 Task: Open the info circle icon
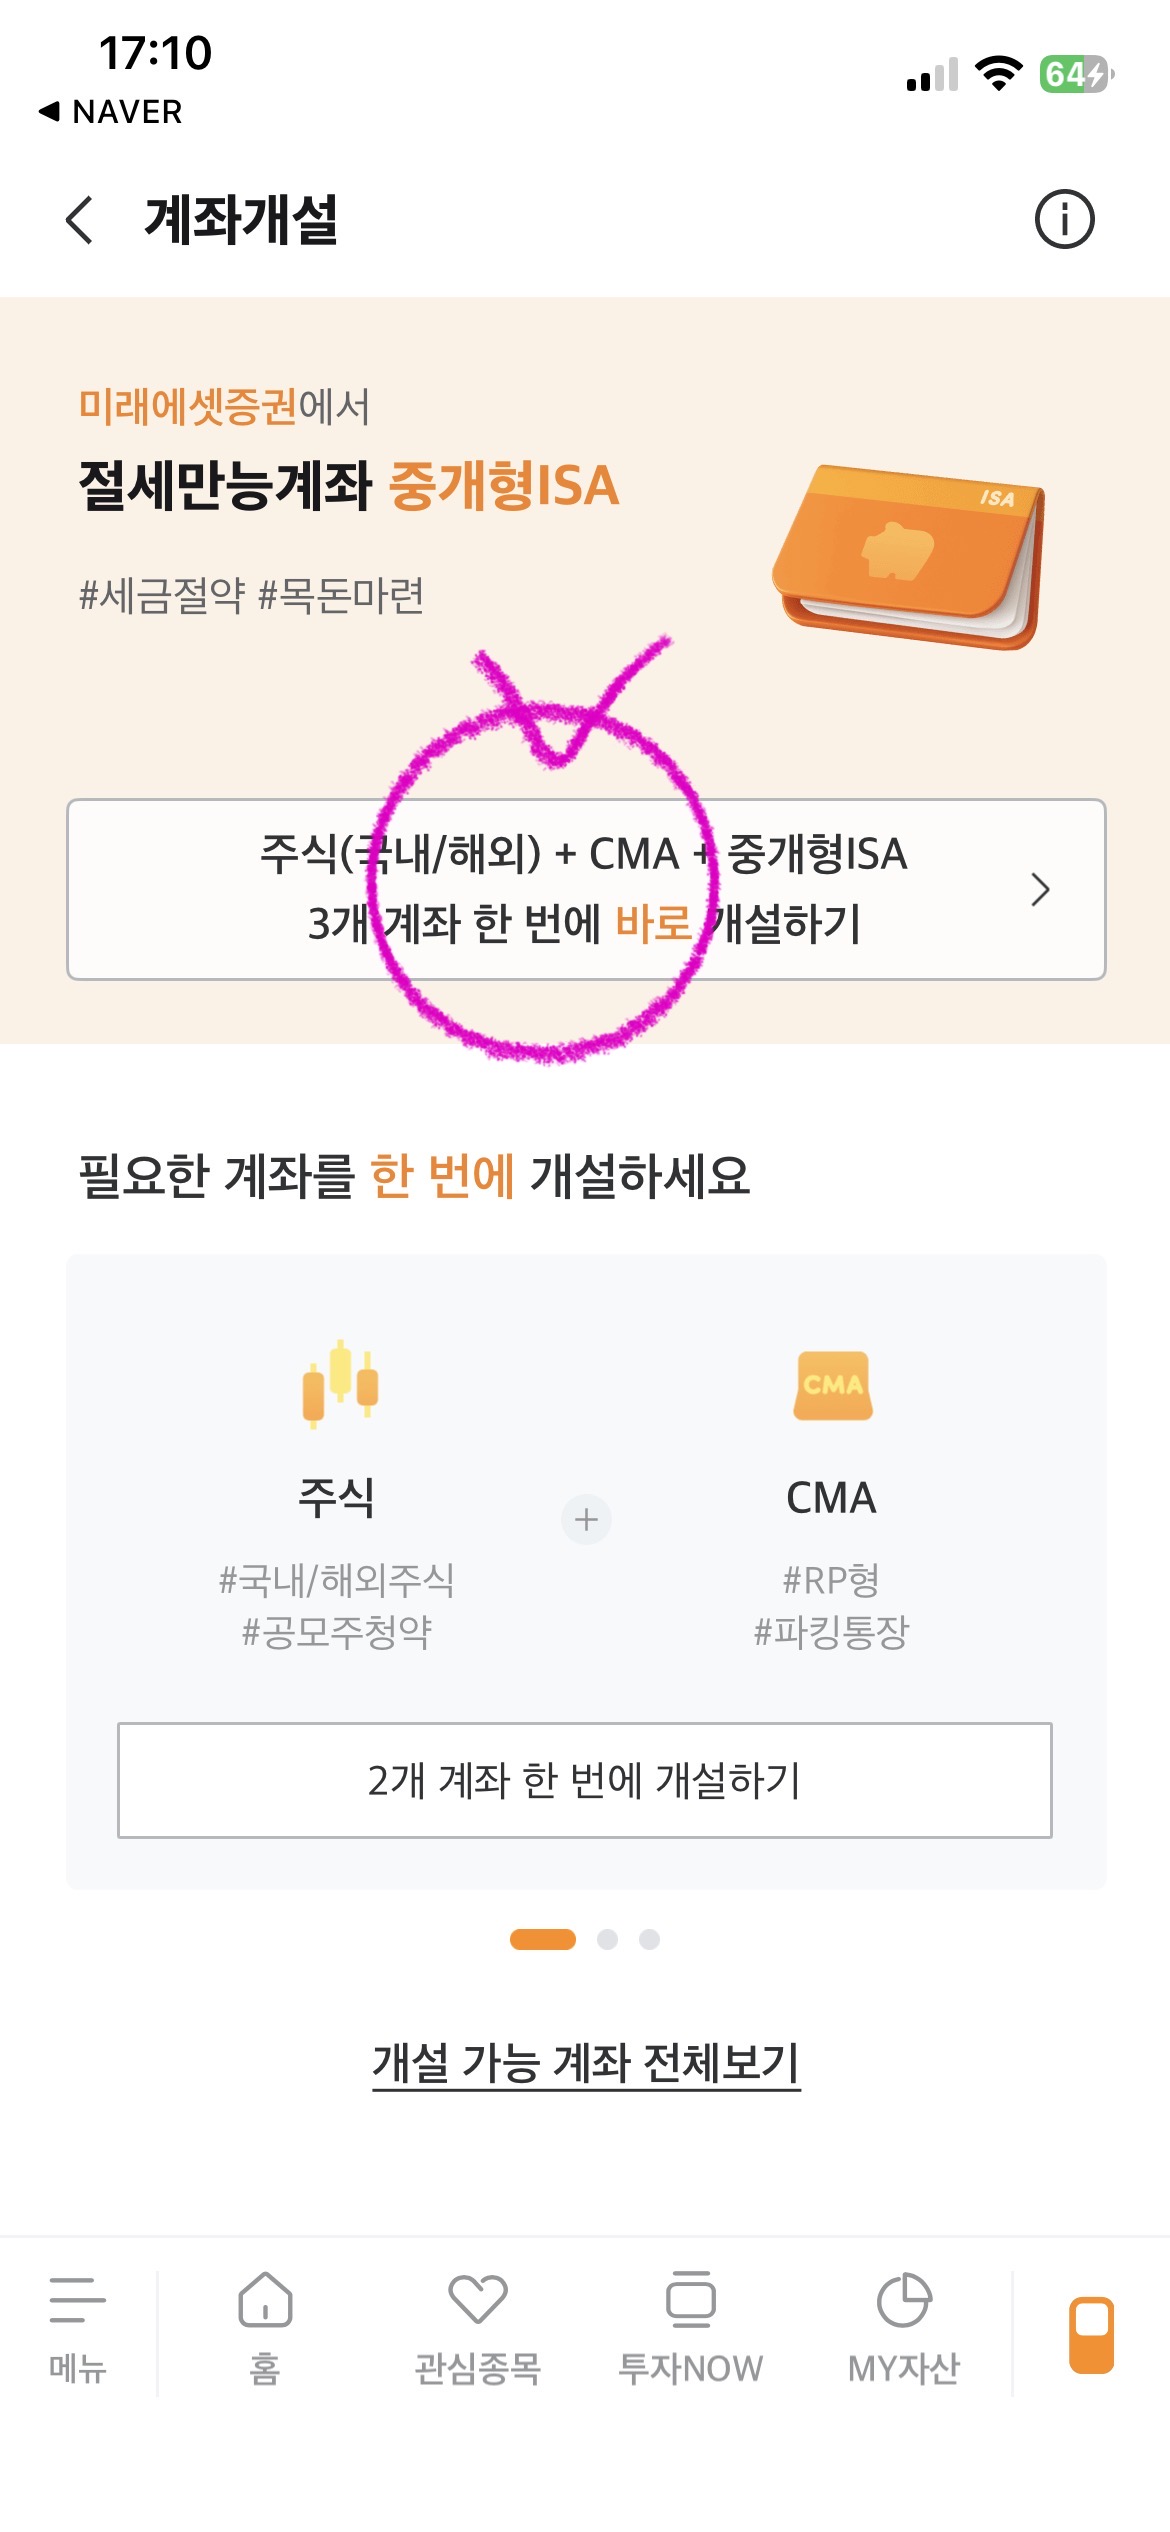[x=1064, y=219]
